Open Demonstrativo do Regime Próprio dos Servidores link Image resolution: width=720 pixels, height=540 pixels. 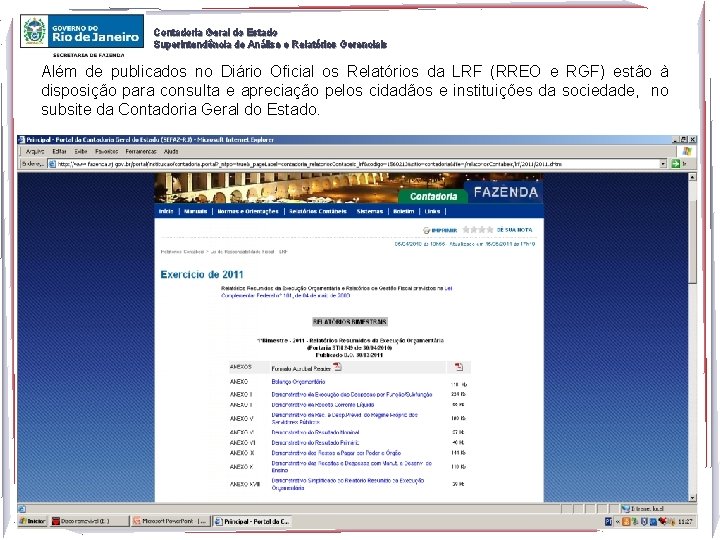(x=344, y=418)
